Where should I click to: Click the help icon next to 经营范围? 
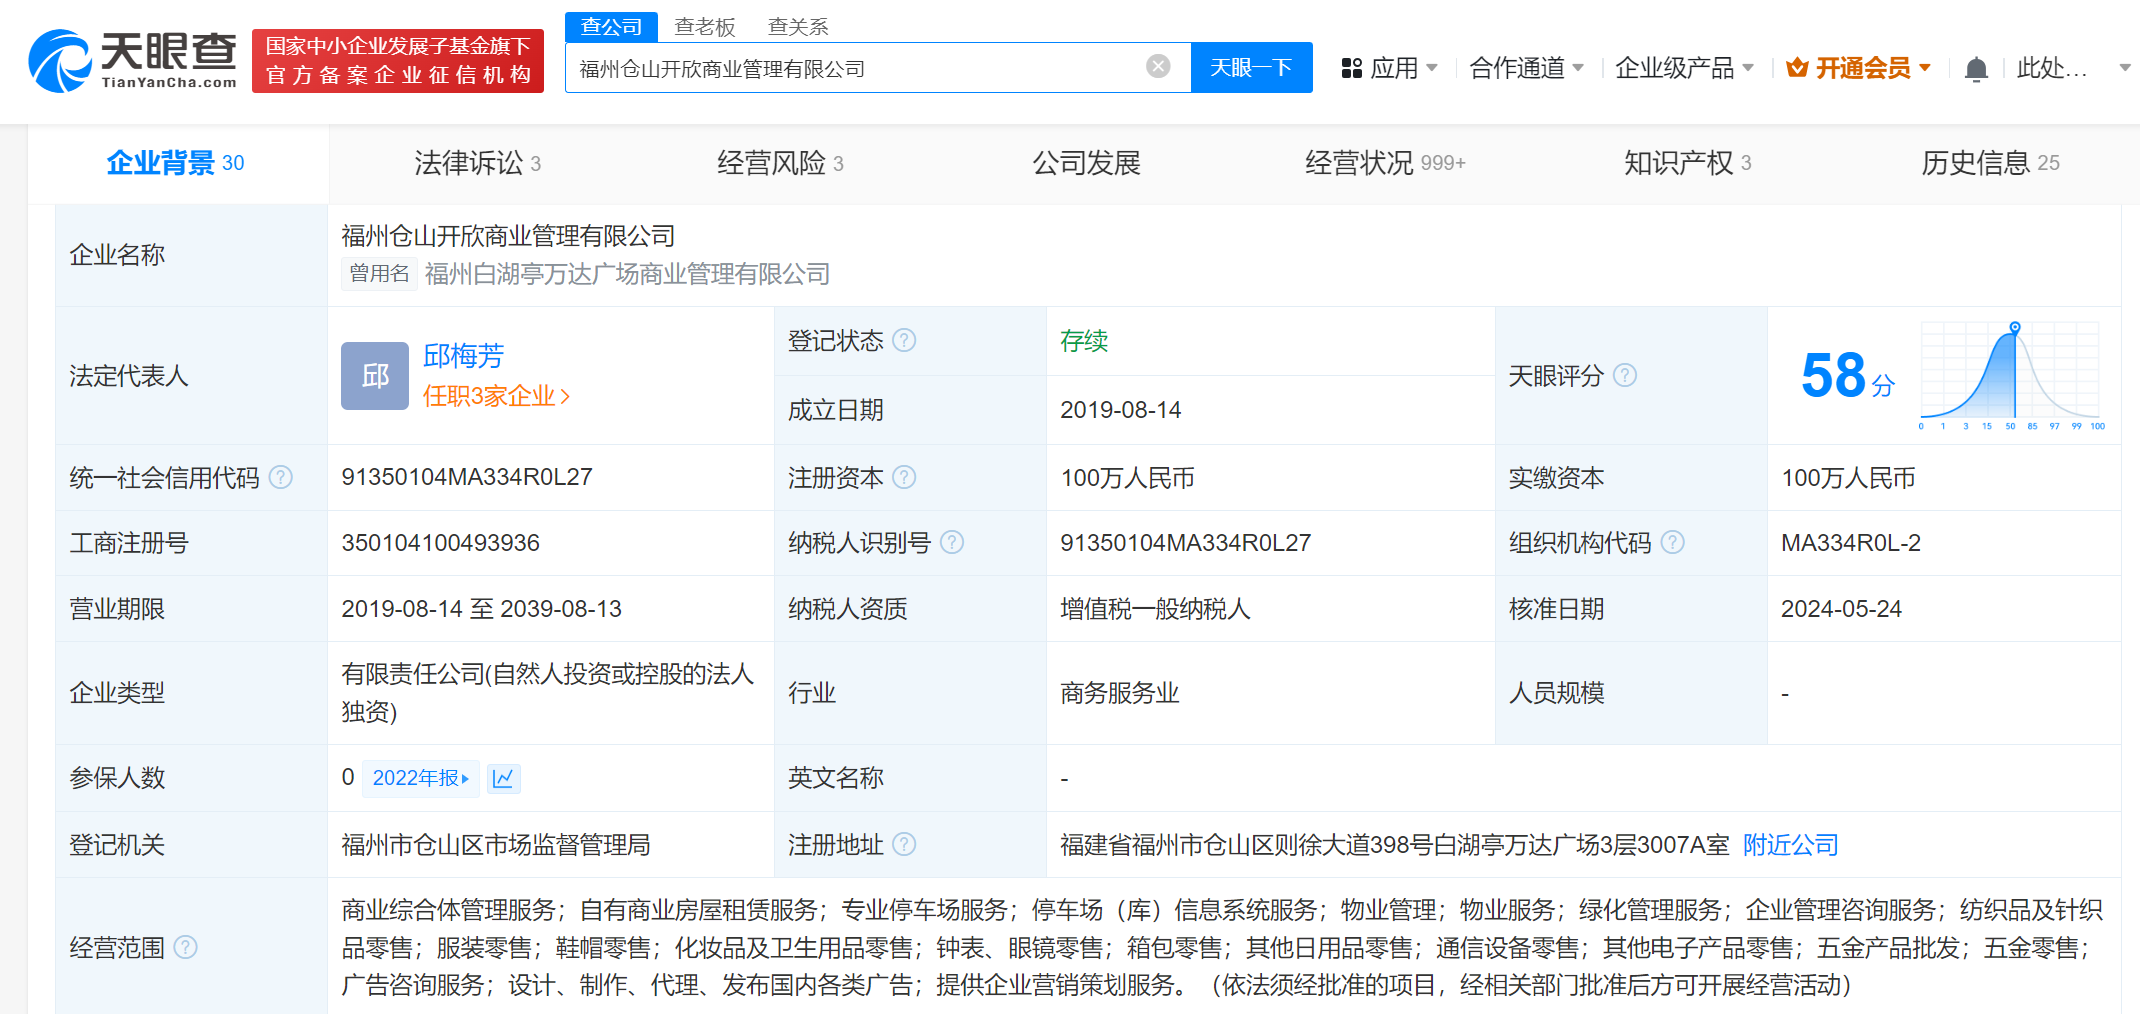[x=185, y=947]
